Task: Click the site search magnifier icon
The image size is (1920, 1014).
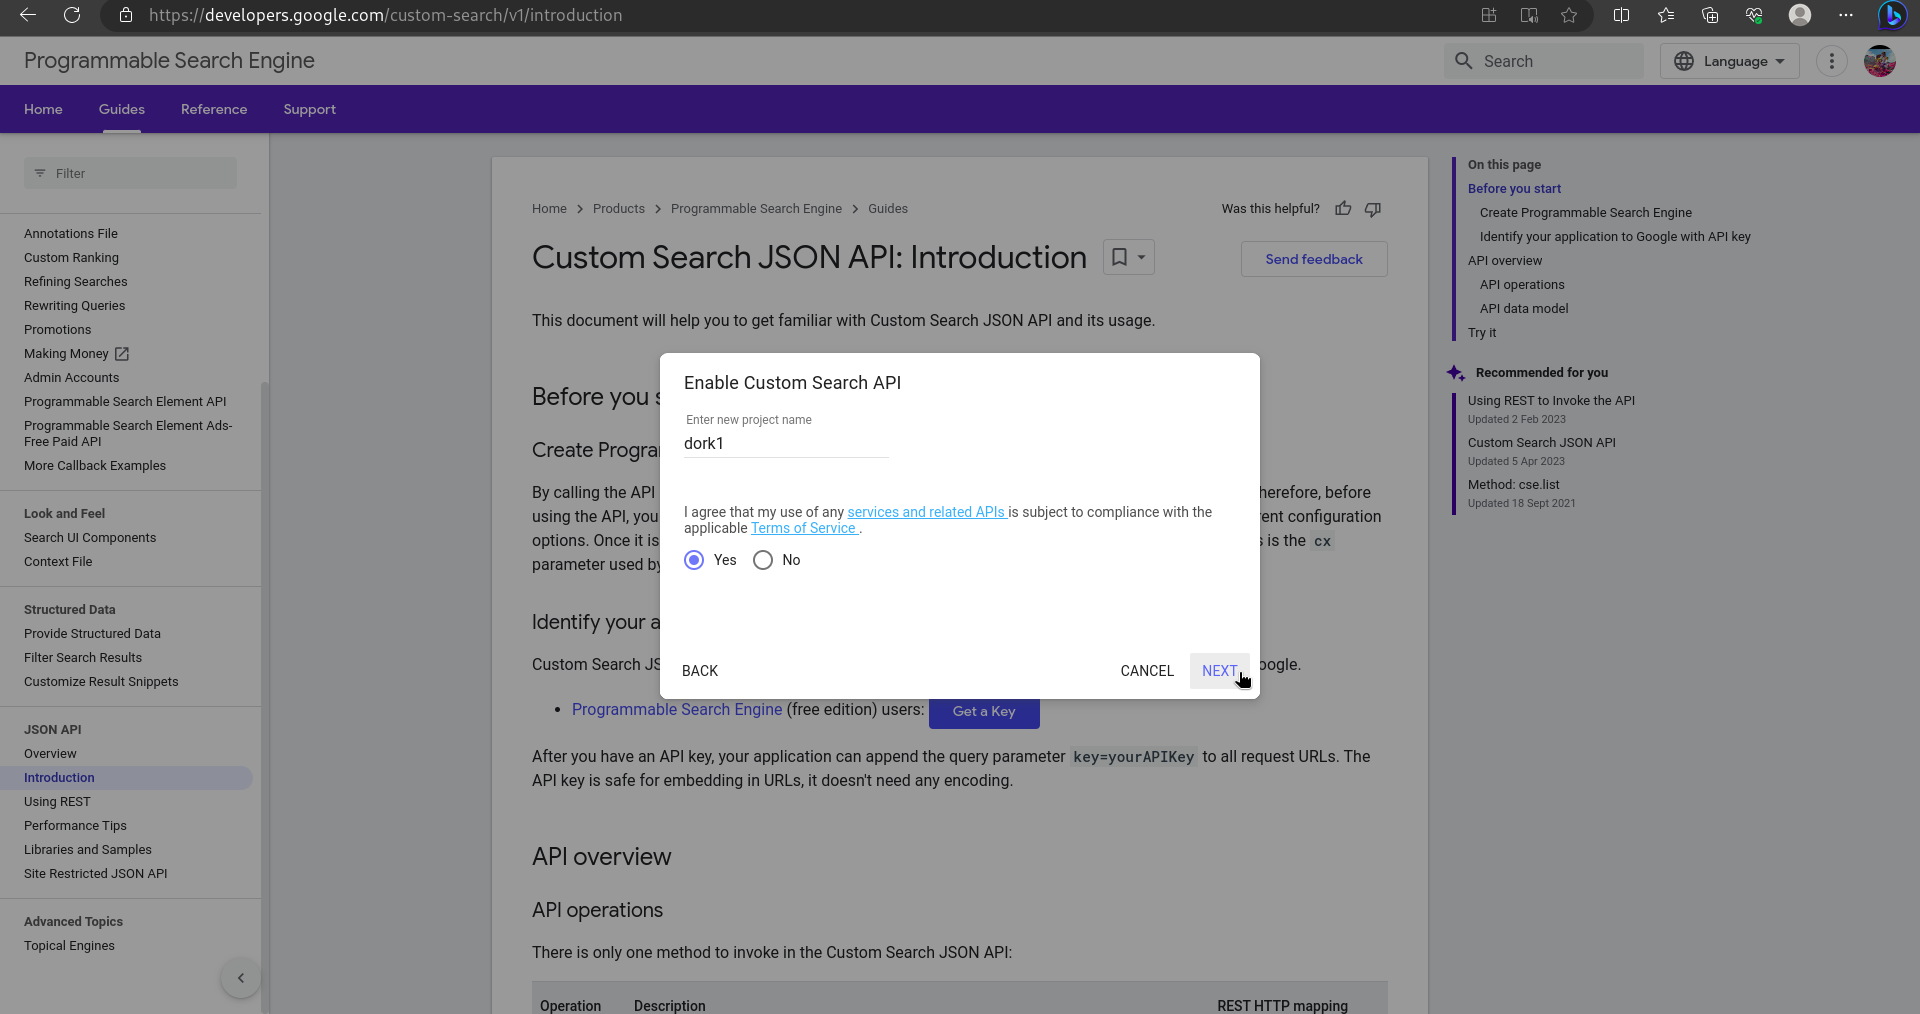Action: (x=1464, y=61)
